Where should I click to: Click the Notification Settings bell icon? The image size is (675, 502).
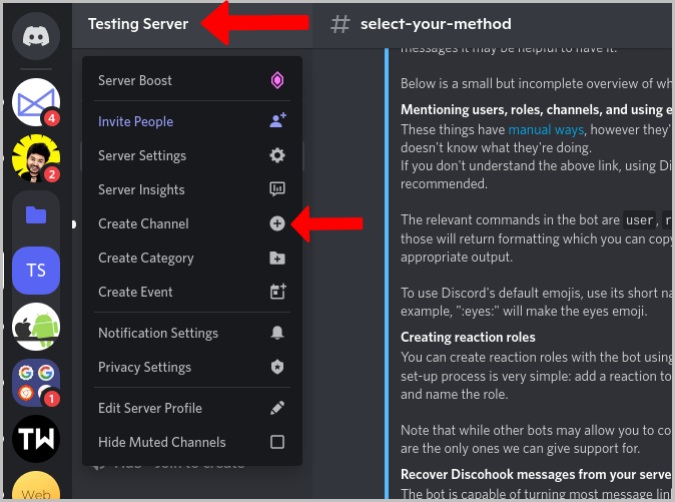coord(277,332)
